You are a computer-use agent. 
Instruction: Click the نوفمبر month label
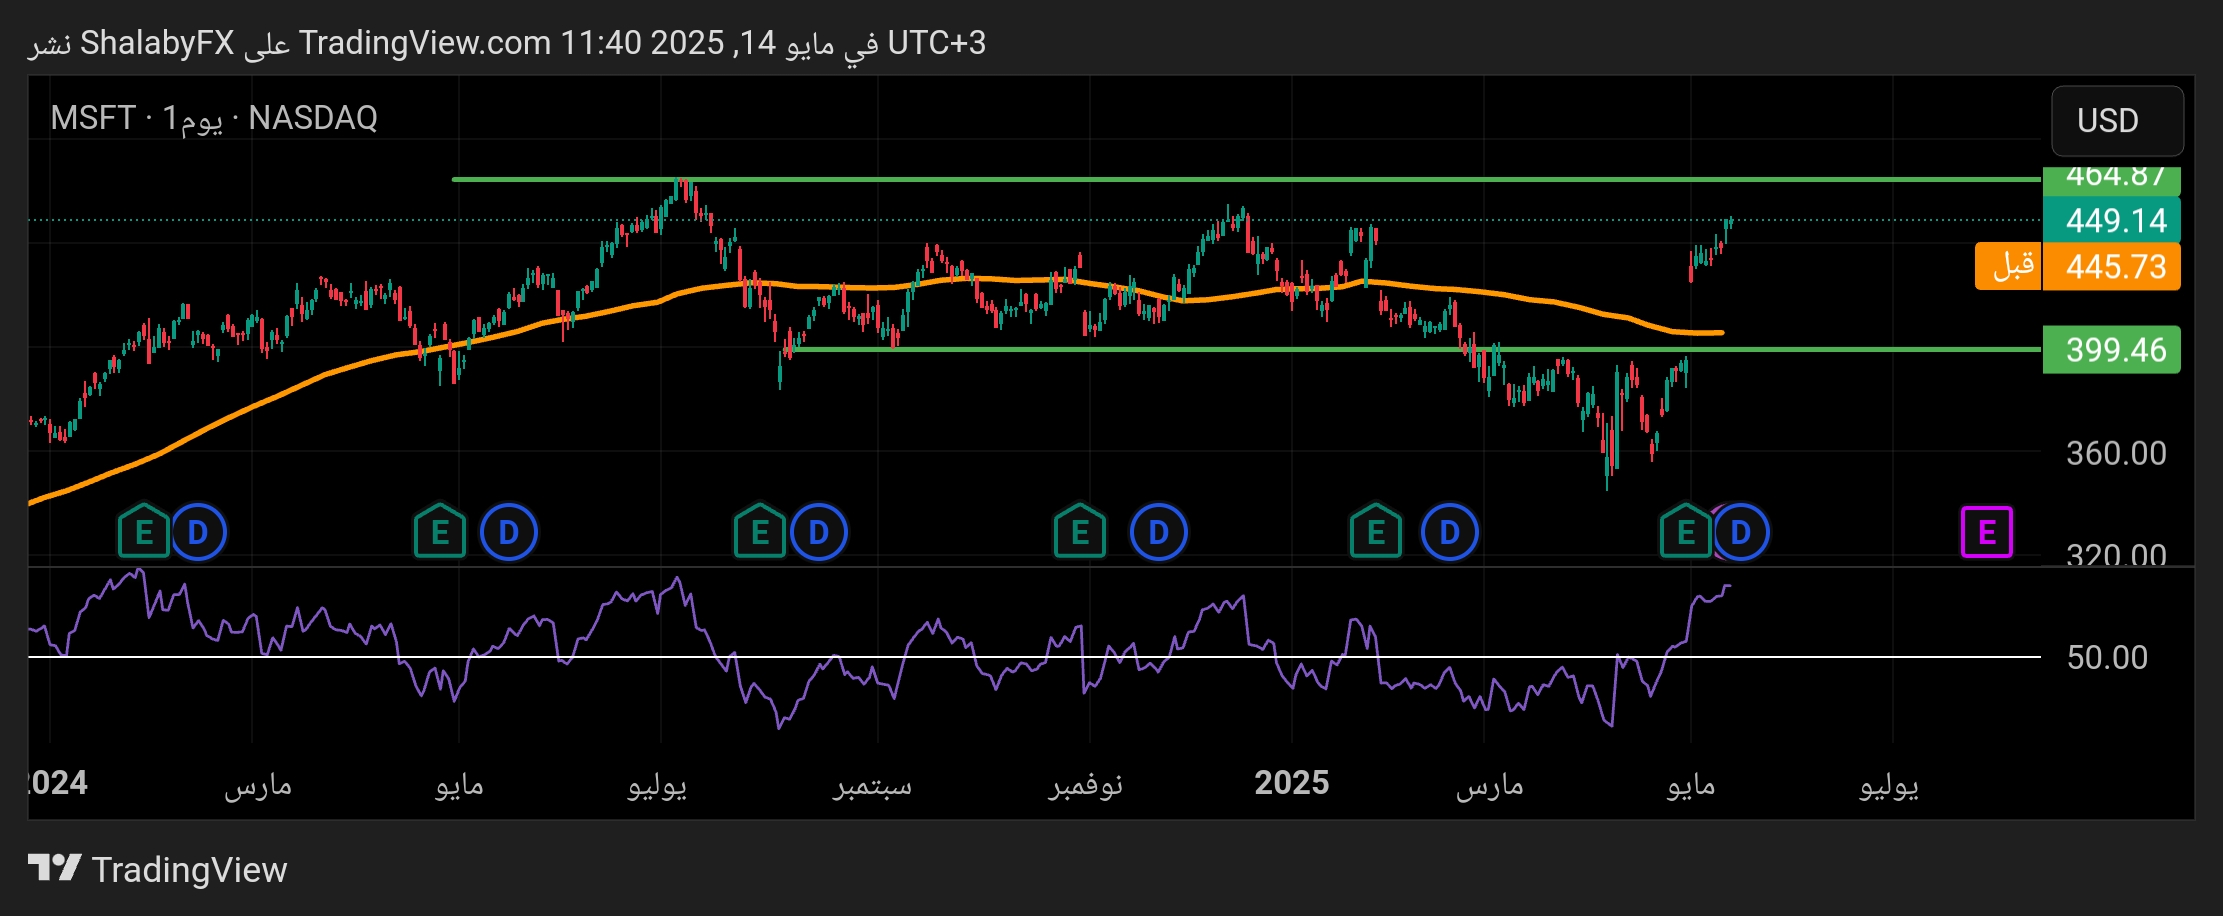(1086, 785)
